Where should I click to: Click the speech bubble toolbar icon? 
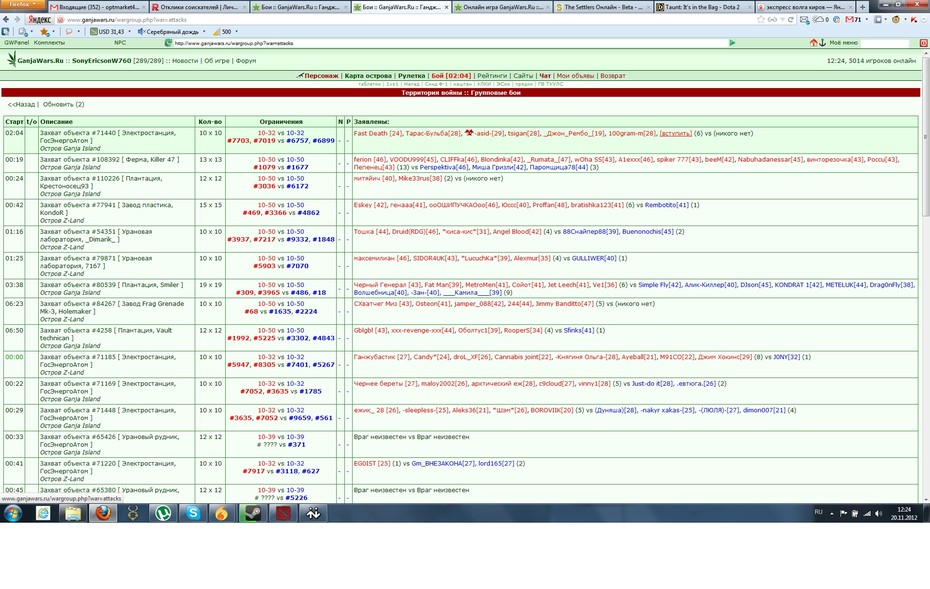point(68,31)
